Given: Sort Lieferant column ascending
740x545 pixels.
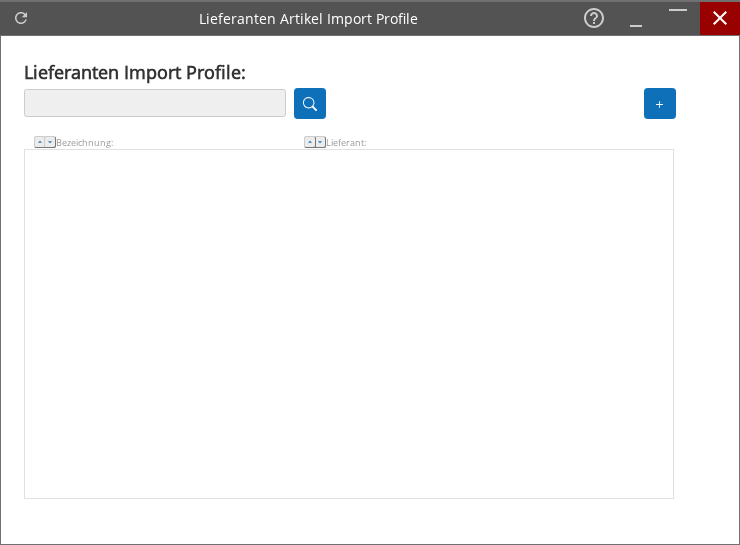Looking at the screenshot, I should pyautogui.click(x=310, y=142).
